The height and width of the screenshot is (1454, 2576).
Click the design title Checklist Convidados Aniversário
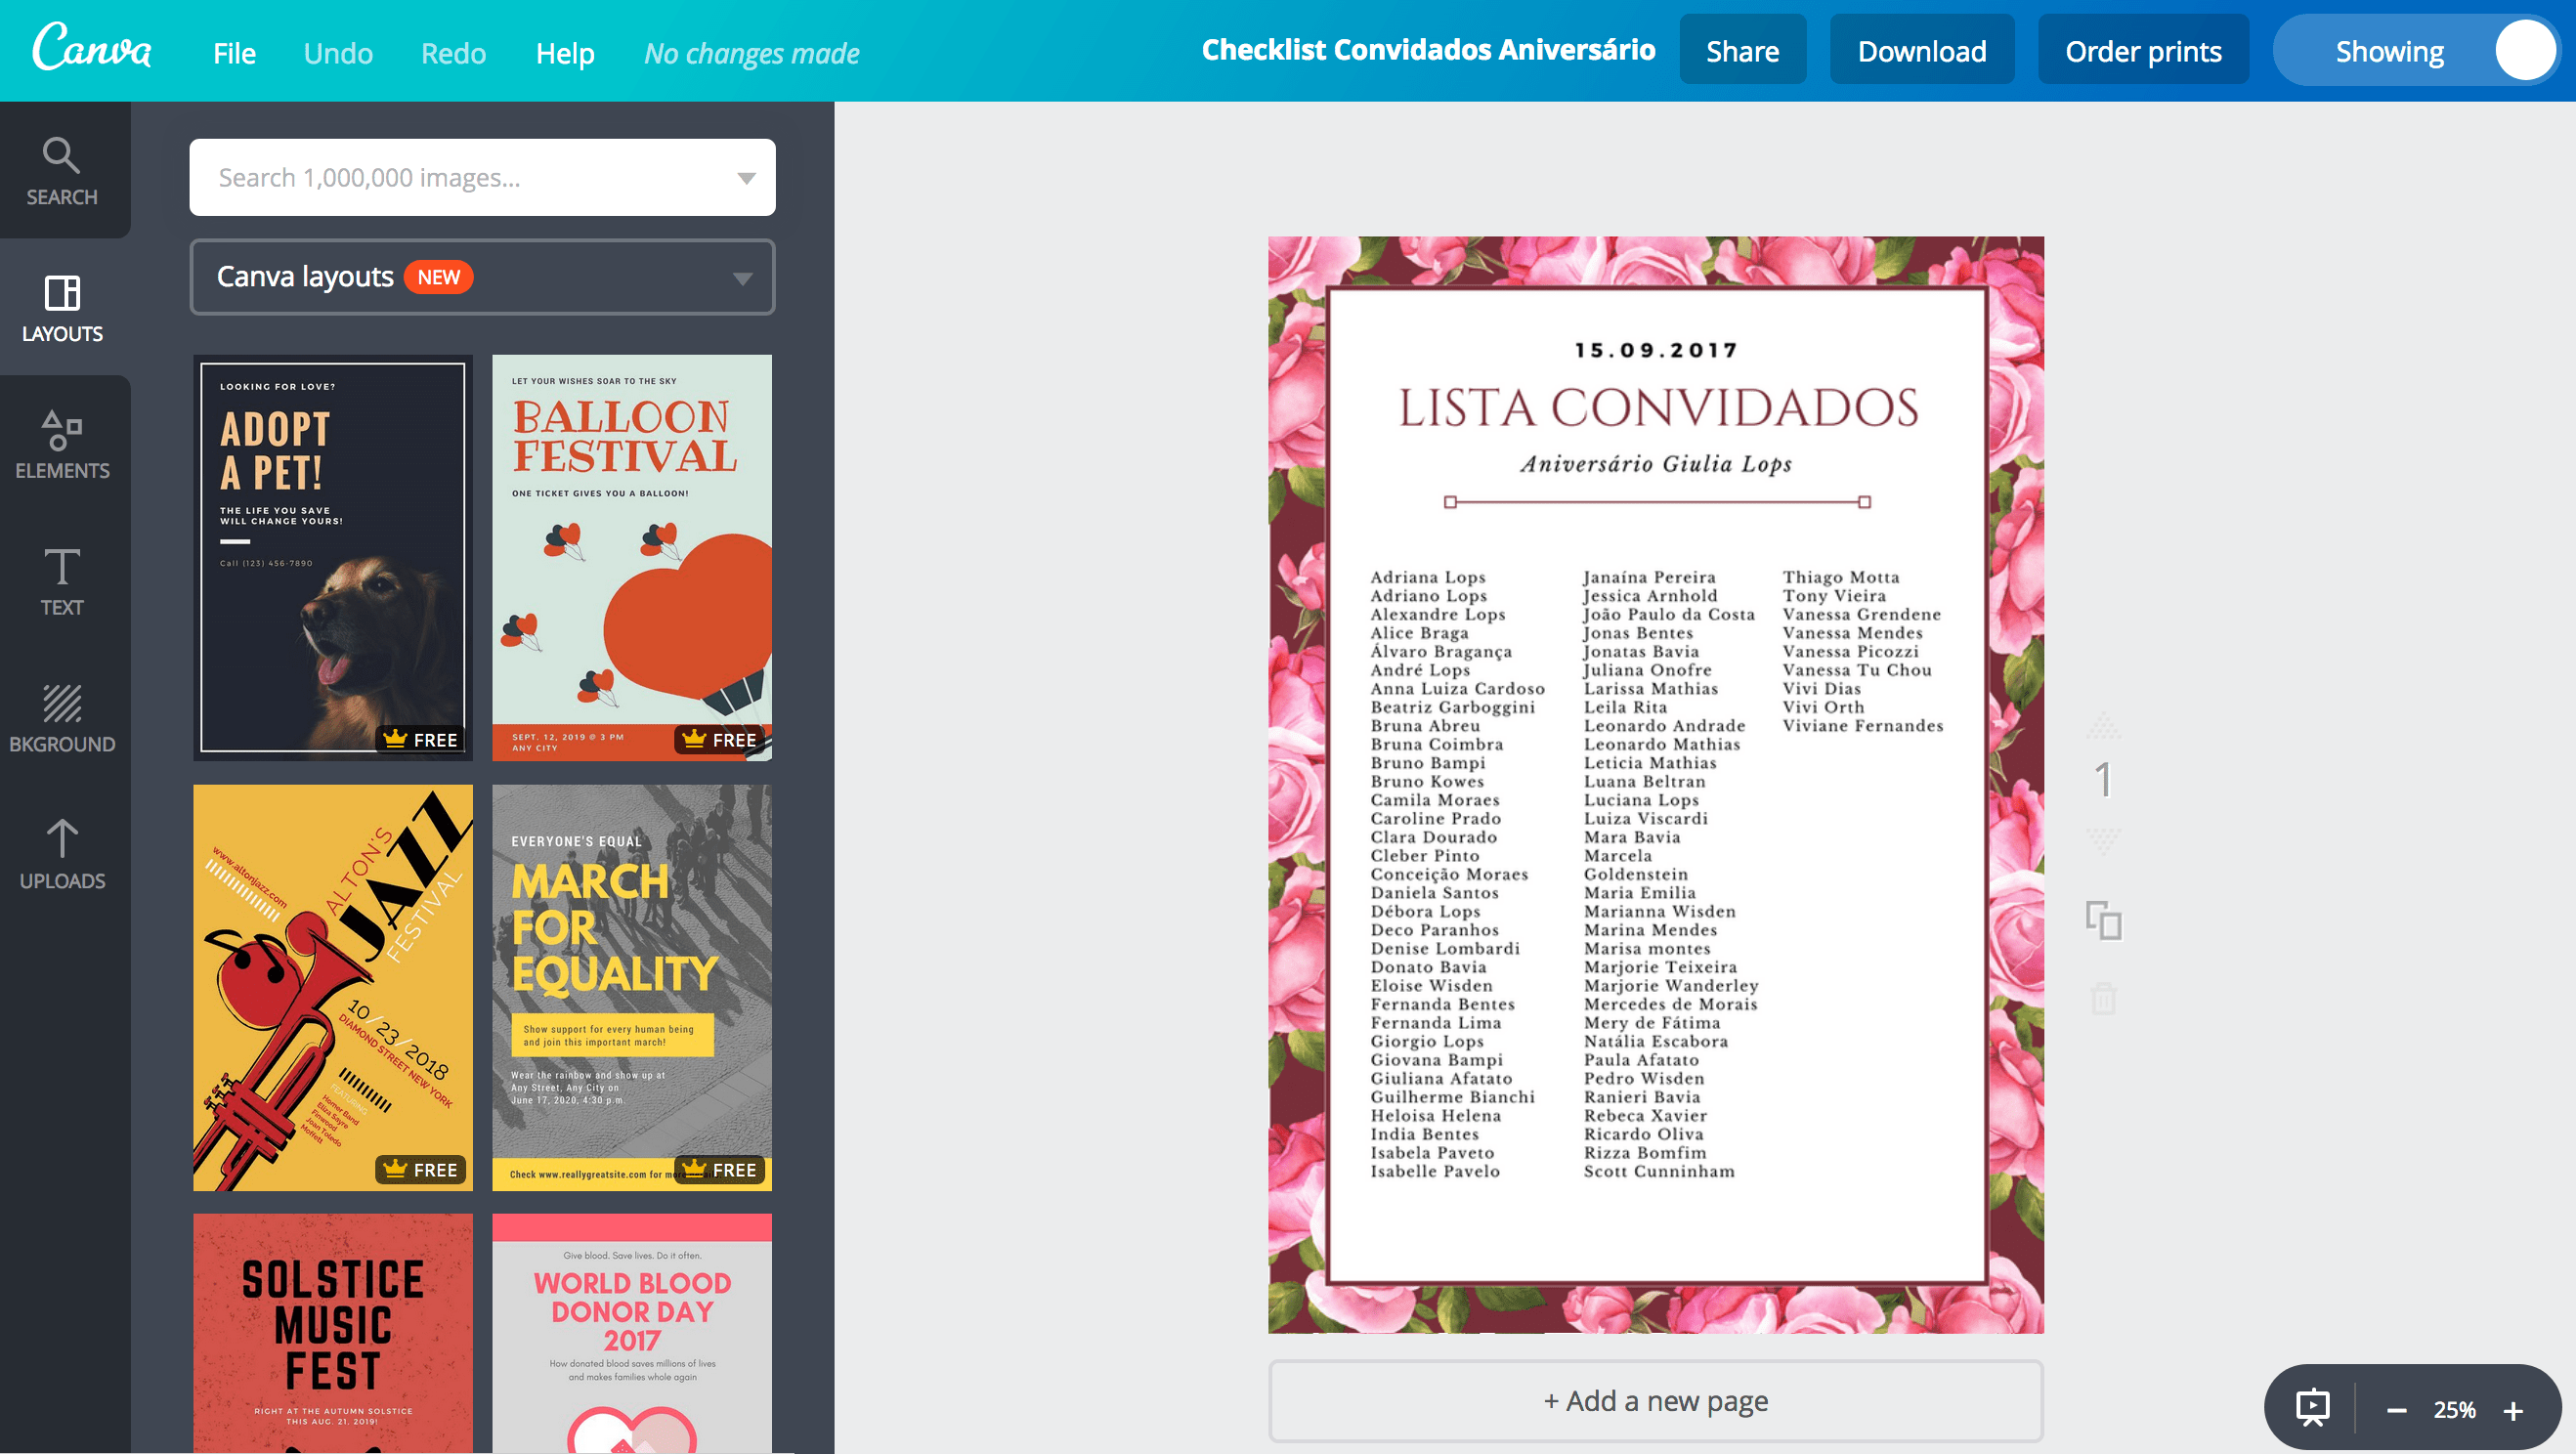[x=1428, y=50]
